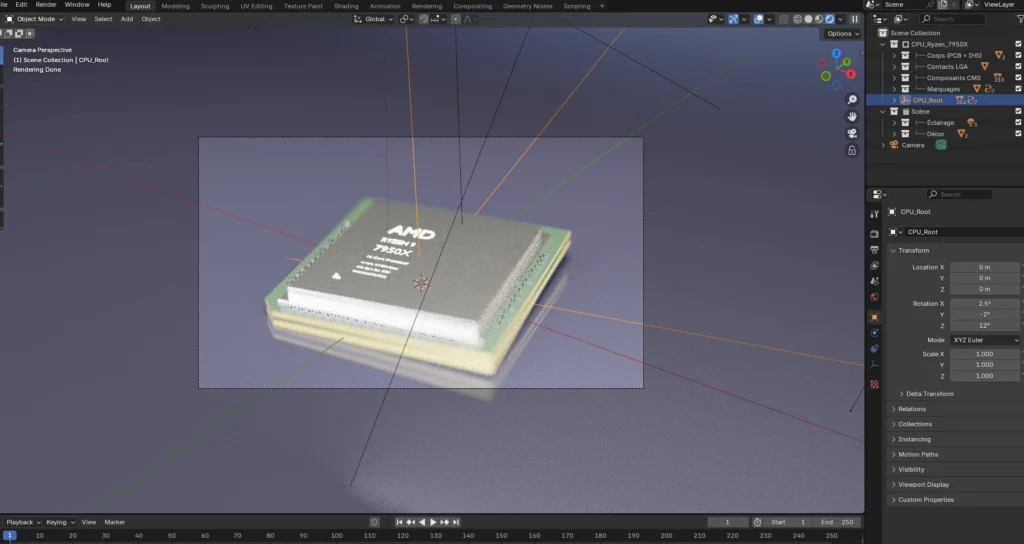Click the Options button in viewport
Viewport: 1024px width, 544px height.
coord(842,34)
